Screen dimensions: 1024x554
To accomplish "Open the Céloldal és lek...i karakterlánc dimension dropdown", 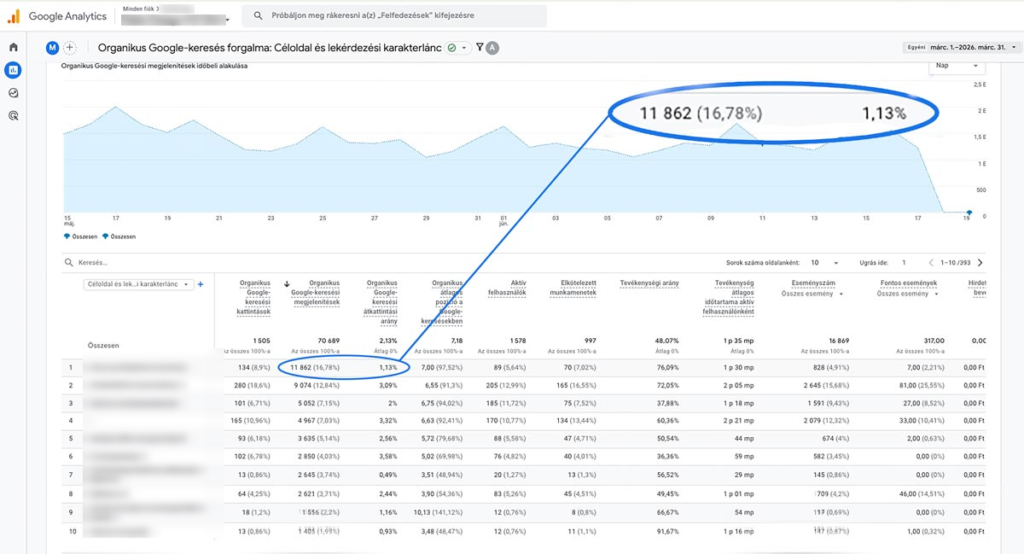I will tap(138, 284).
